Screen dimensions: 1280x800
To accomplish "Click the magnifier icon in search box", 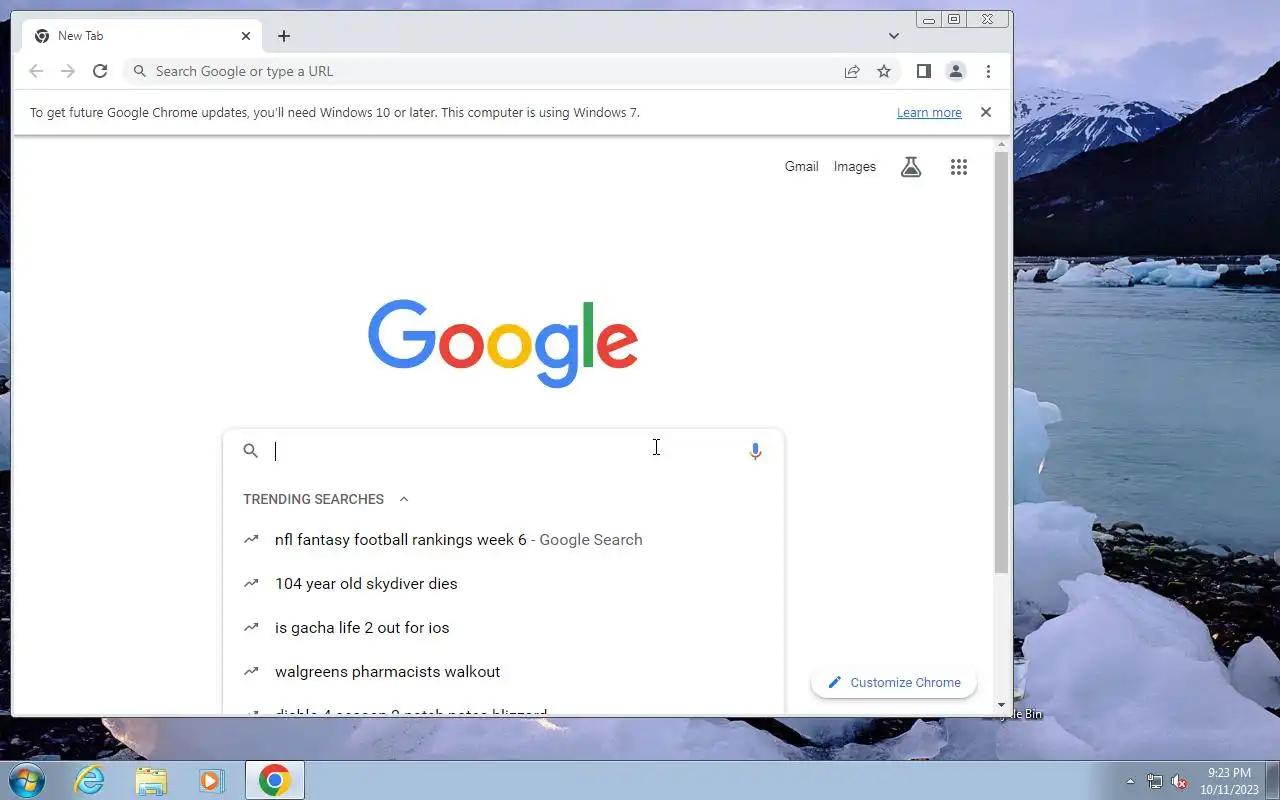I will coord(251,451).
